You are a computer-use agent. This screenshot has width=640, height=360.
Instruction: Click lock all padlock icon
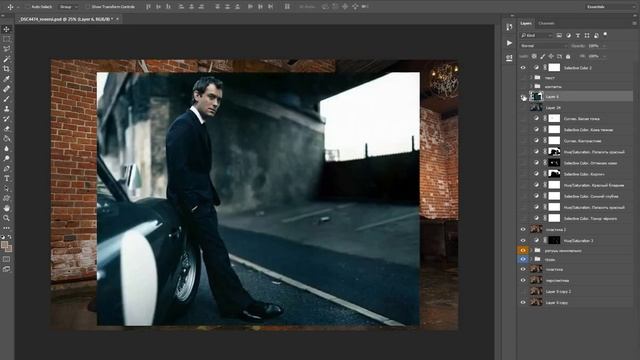[x=568, y=56]
